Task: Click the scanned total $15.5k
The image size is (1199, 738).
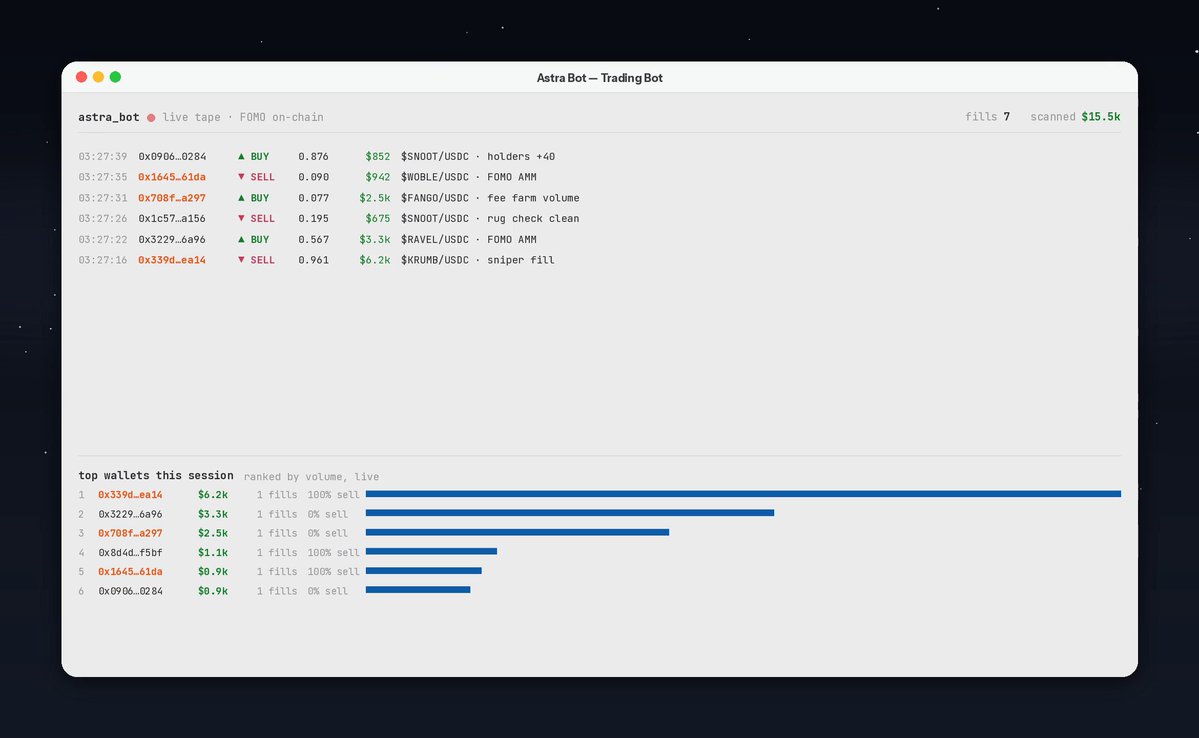Action: tap(1101, 116)
